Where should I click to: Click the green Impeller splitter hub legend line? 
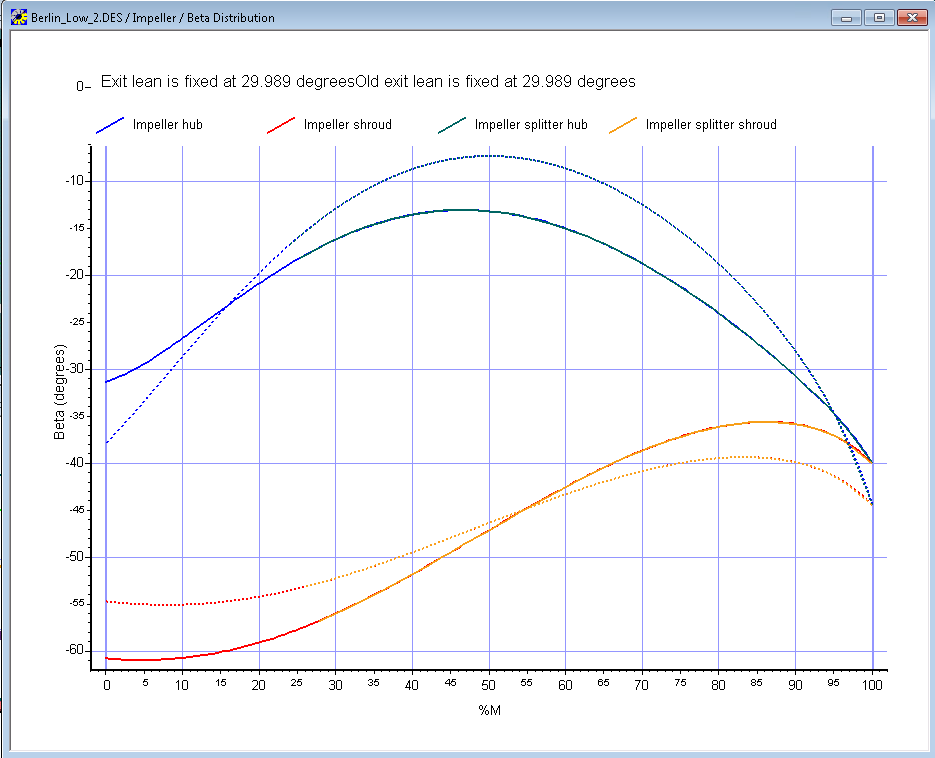click(x=452, y=125)
